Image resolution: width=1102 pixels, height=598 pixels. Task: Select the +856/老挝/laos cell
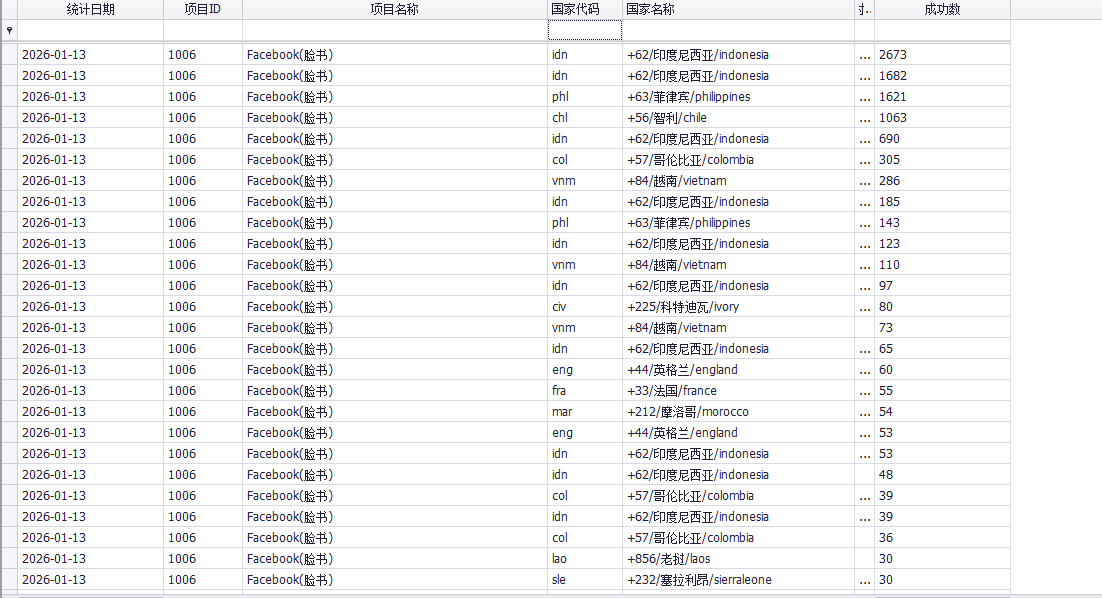click(x=738, y=559)
